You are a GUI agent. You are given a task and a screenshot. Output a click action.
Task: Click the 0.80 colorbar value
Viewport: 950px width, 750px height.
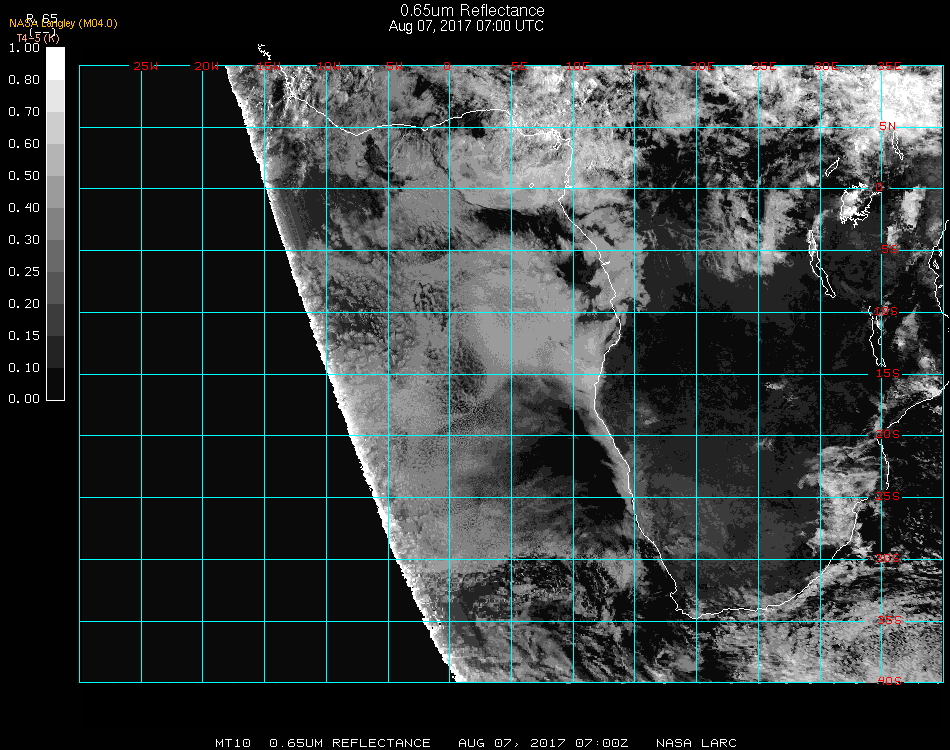(24, 79)
